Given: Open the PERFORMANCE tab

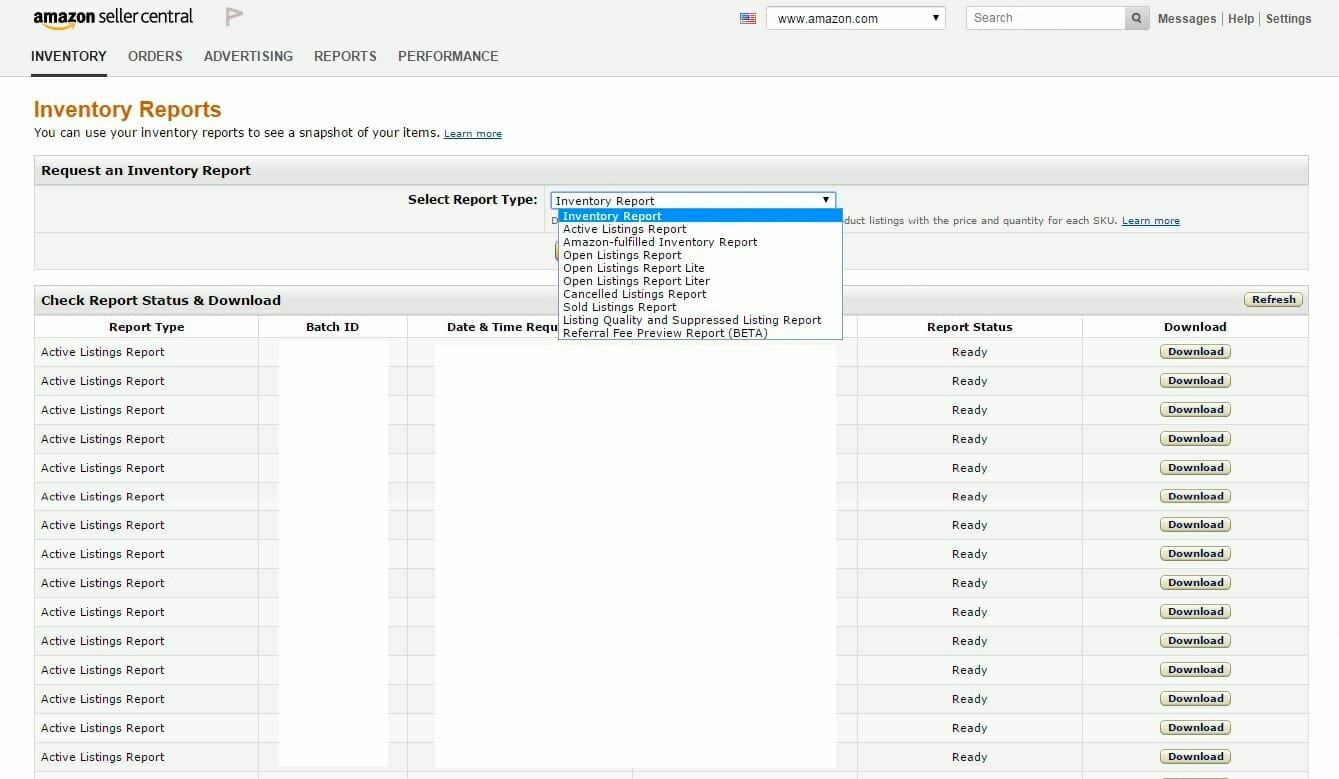Looking at the screenshot, I should tap(448, 56).
